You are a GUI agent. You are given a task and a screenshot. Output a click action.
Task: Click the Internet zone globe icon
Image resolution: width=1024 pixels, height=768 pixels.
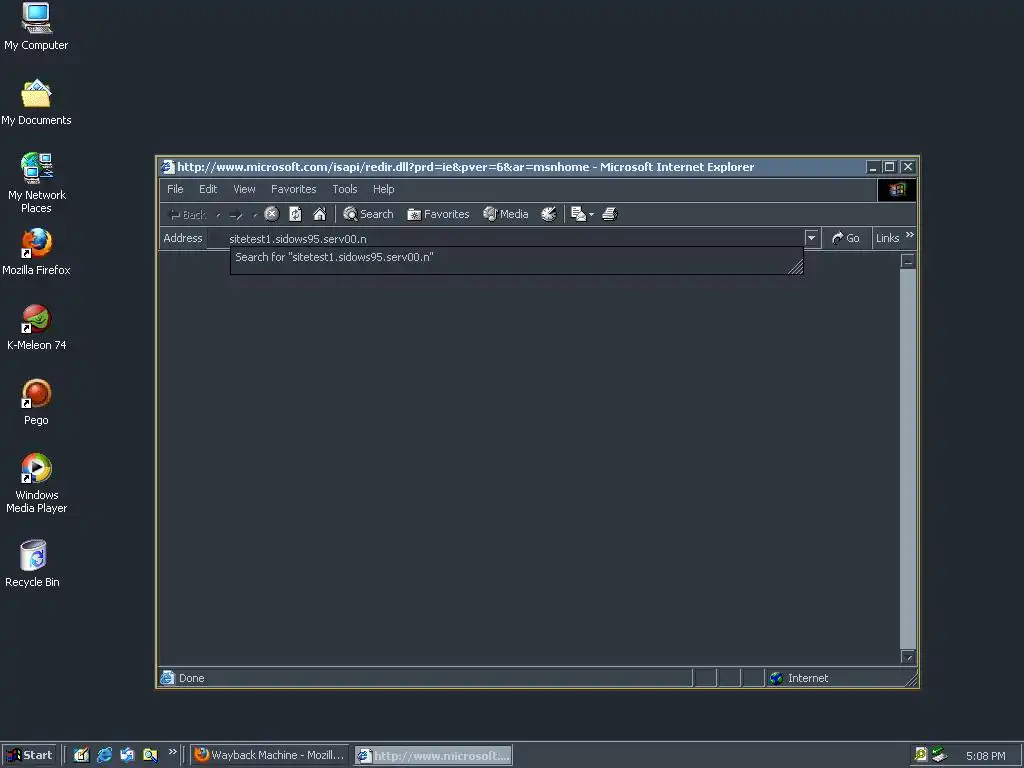point(776,679)
